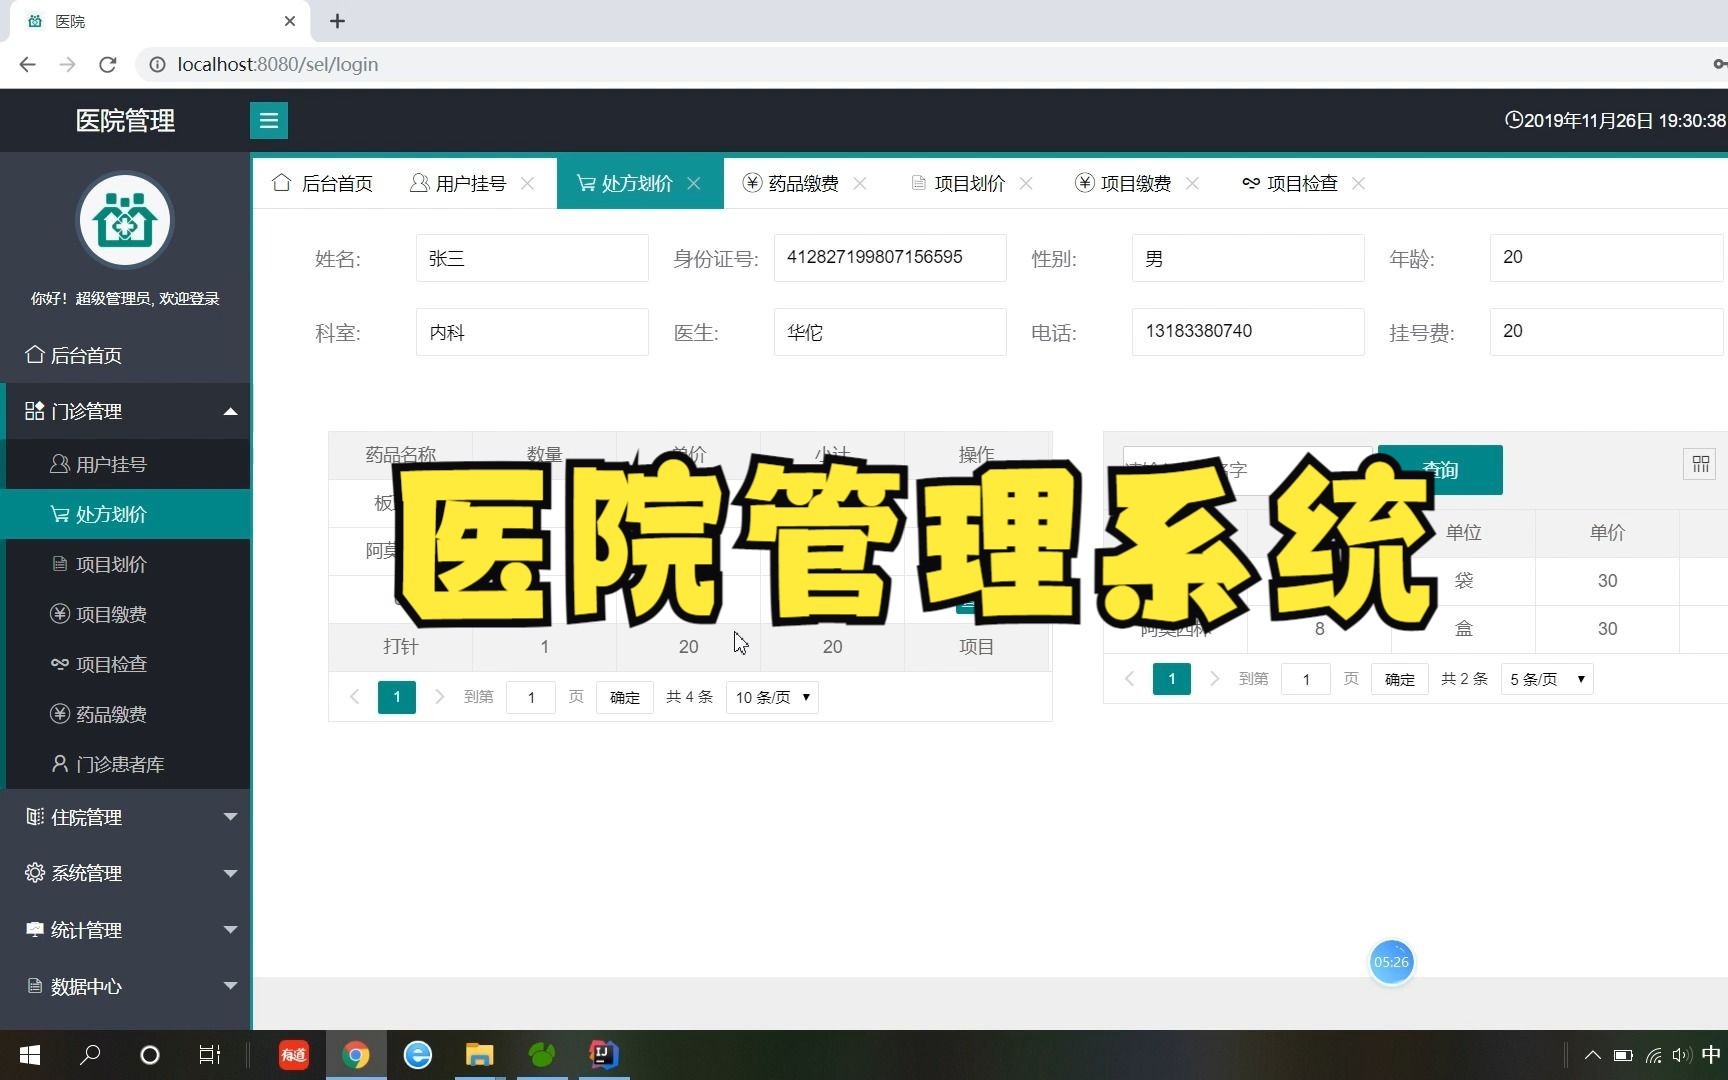Open 门诊患者库 in the sidebar
The image size is (1728, 1080).
(x=125, y=764)
